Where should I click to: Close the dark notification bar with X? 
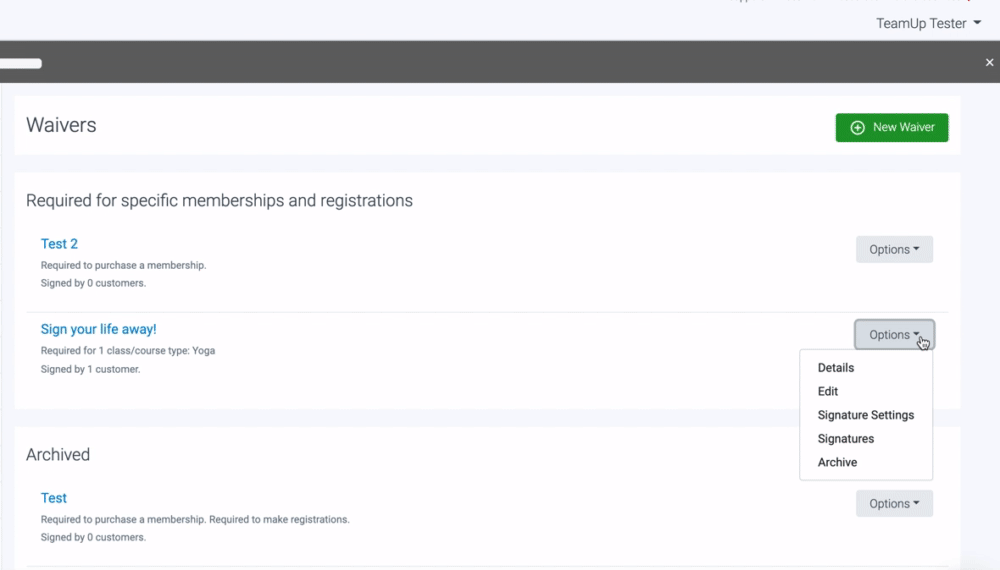(989, 62)
